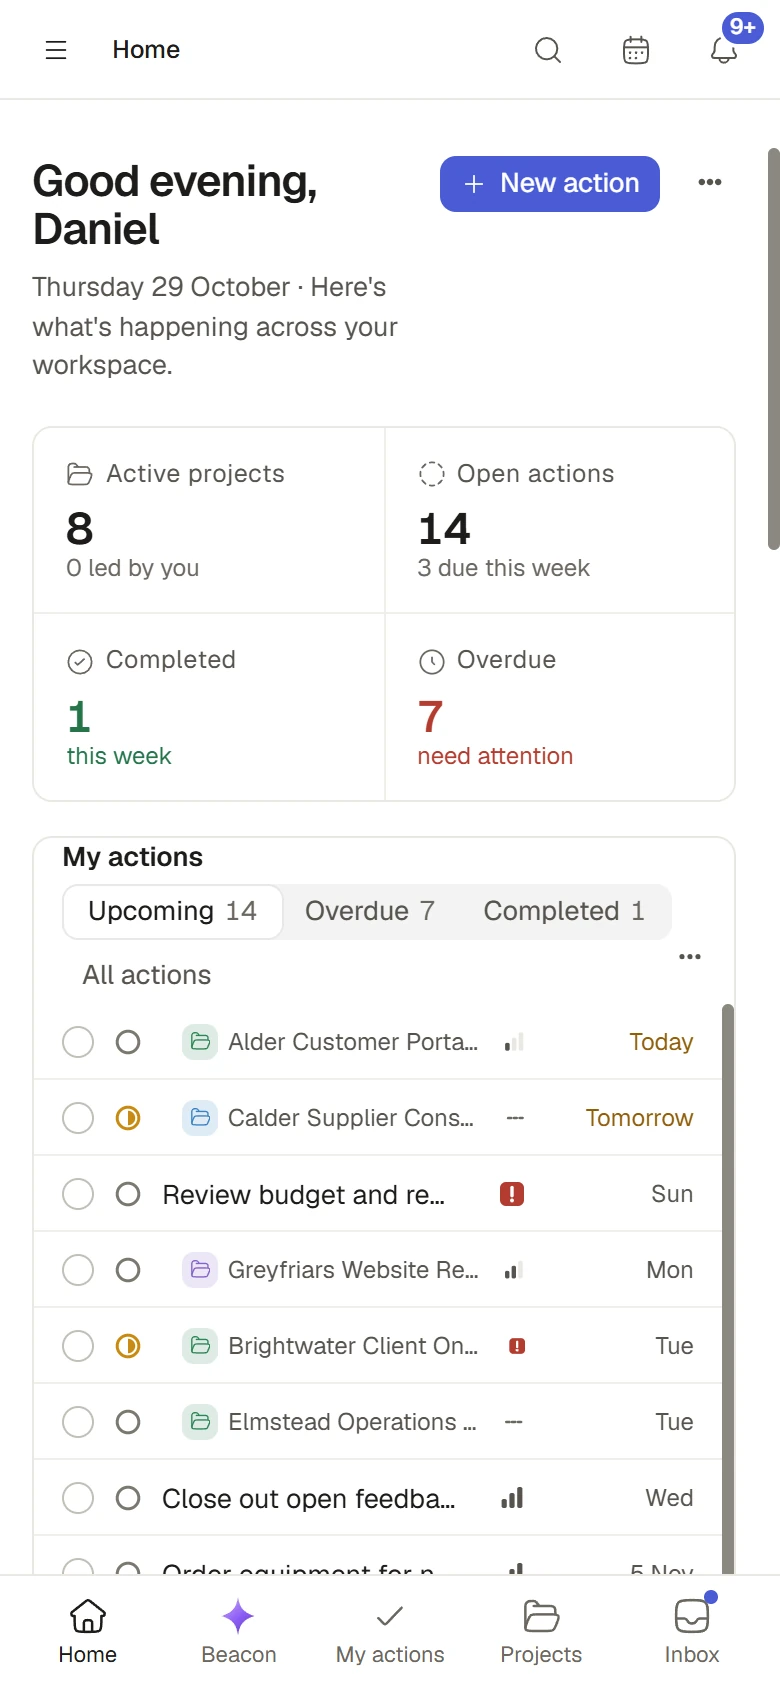Change status circle on Close out feedba… row

click(128, 1498)
